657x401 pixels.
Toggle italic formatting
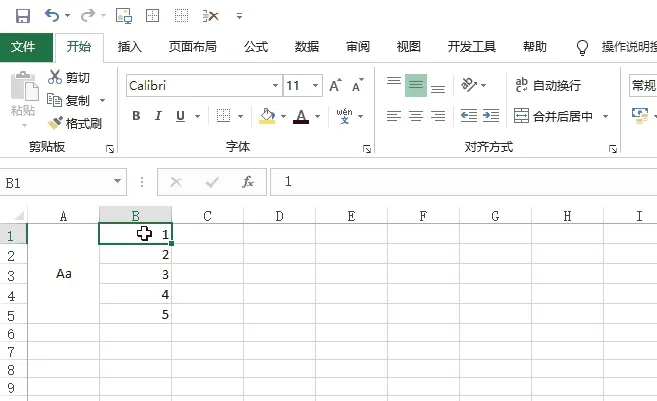[158, 116]
